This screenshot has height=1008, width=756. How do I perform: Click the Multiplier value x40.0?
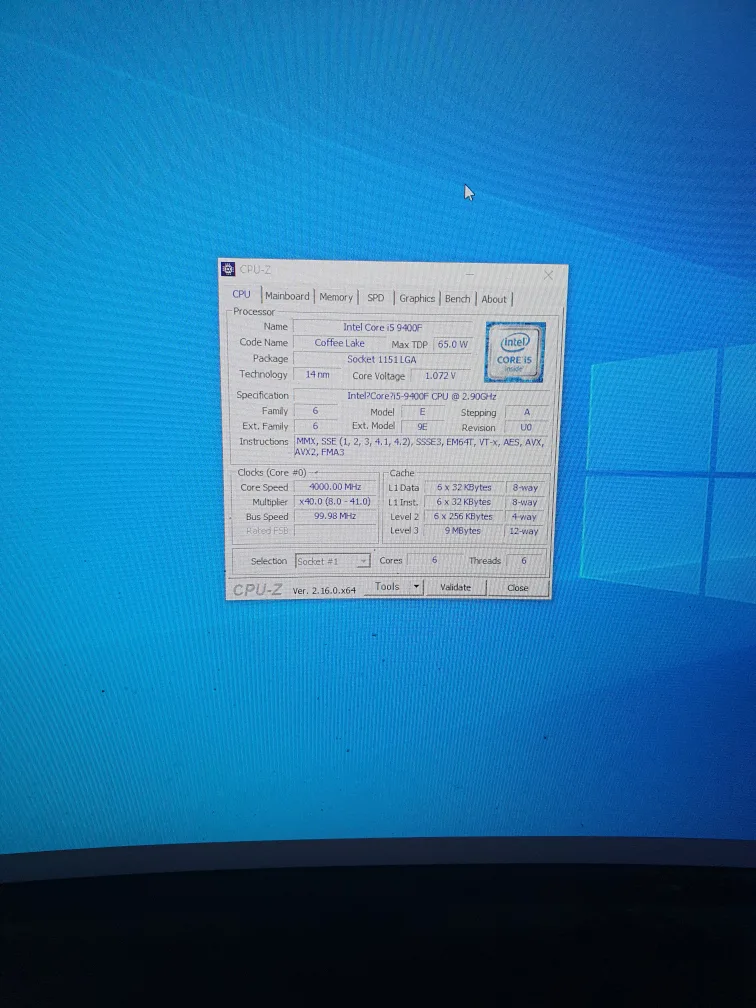click(335, 501)
